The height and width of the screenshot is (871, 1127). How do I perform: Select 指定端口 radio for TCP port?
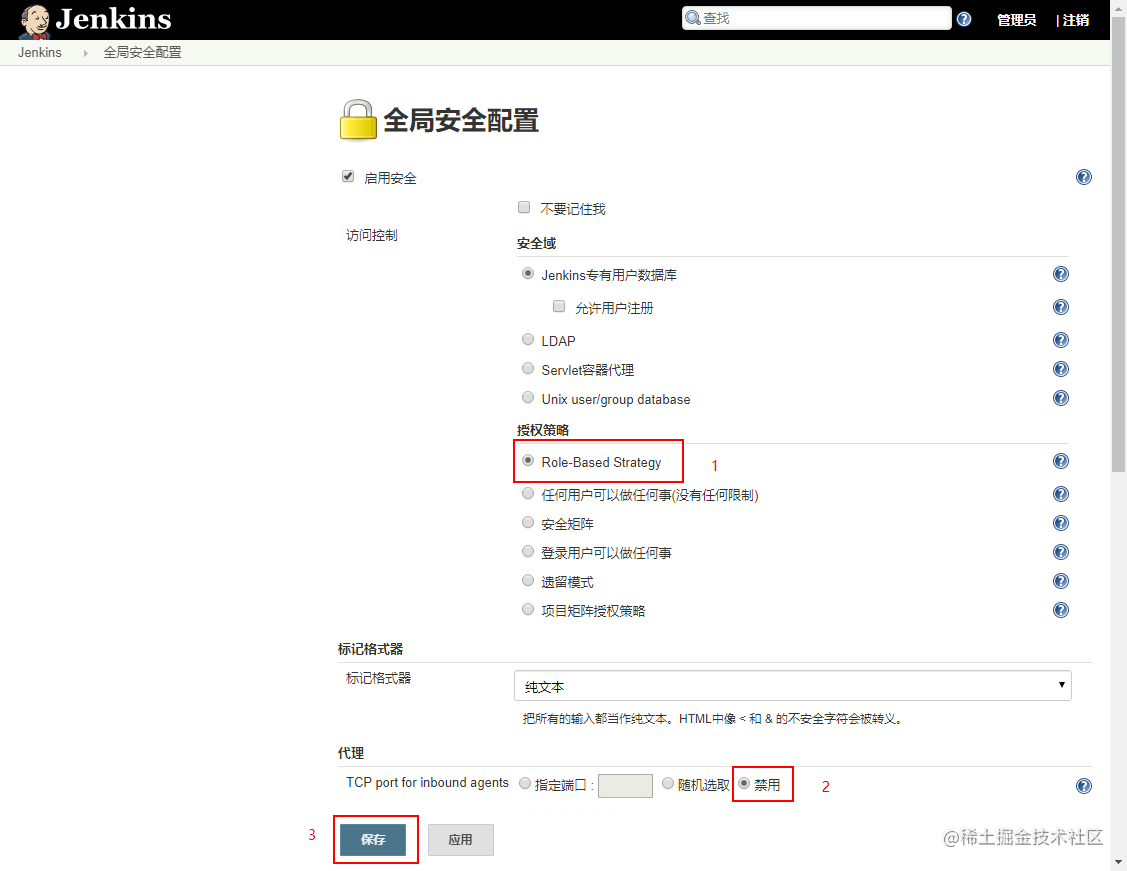[525, 783]
